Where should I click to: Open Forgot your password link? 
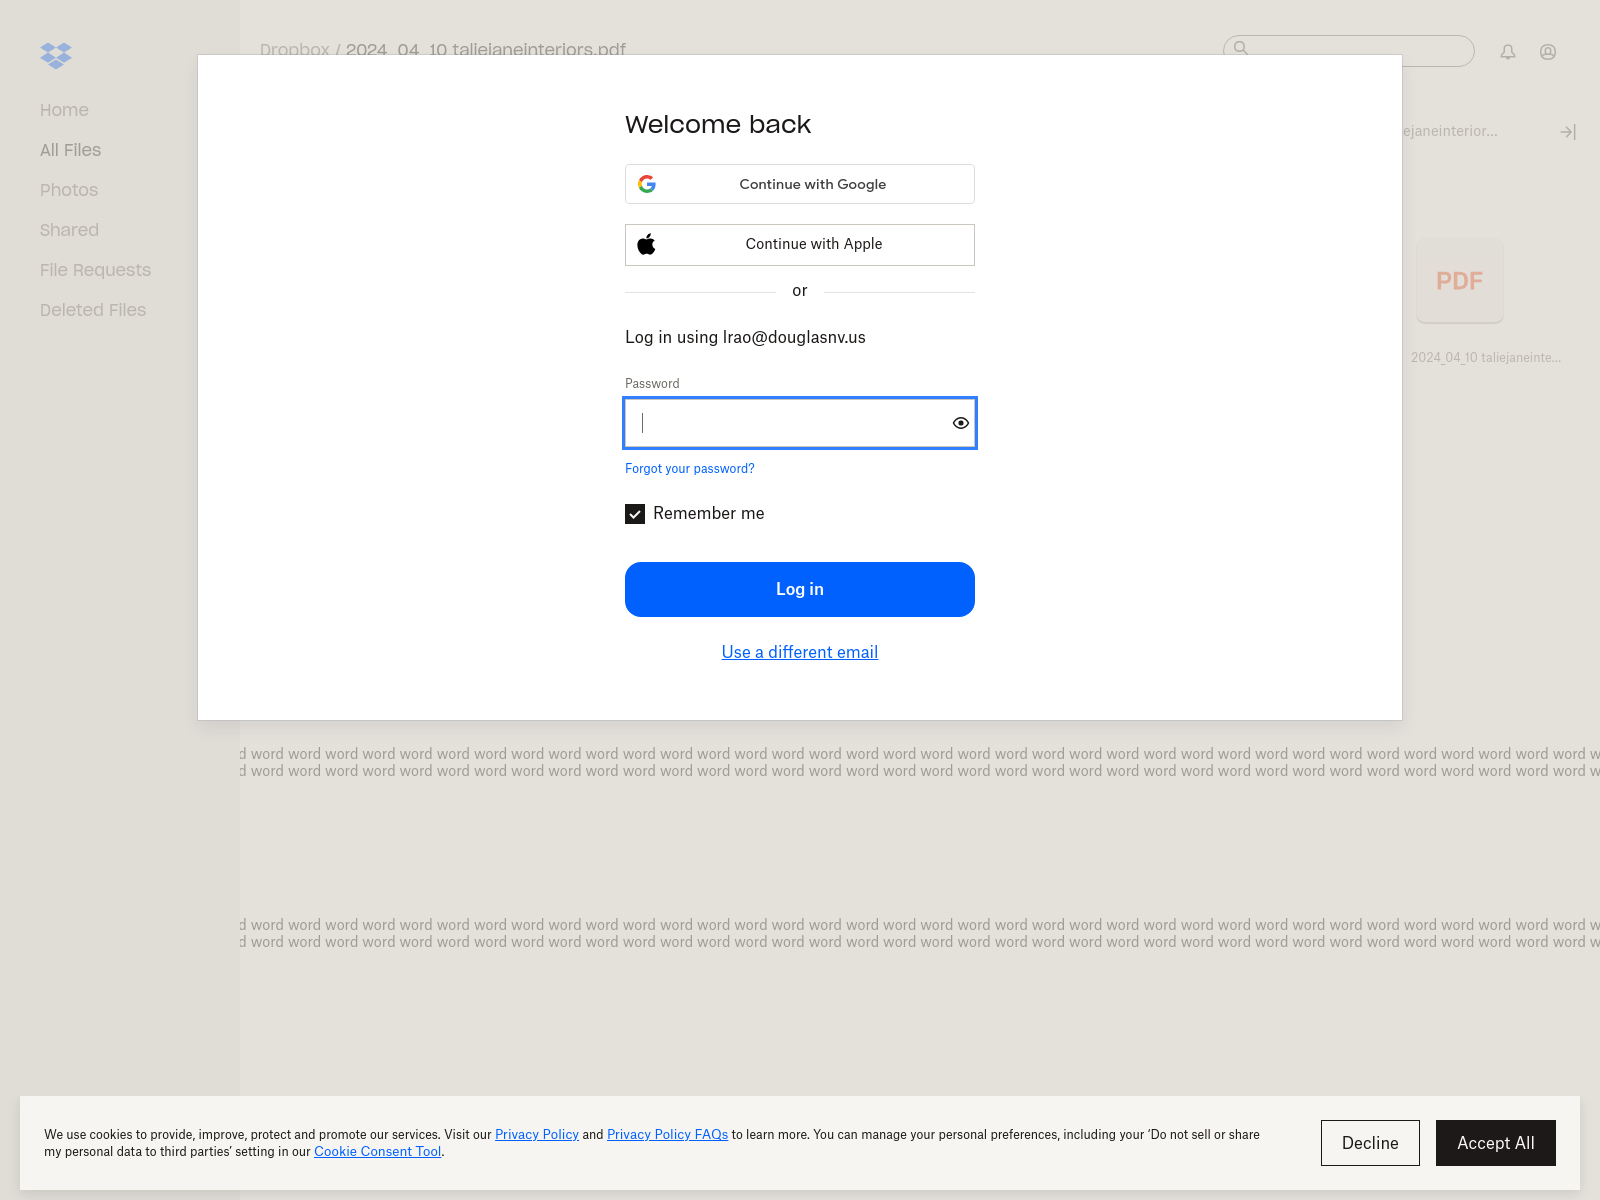pyautogui.click(x=690, y=469)
